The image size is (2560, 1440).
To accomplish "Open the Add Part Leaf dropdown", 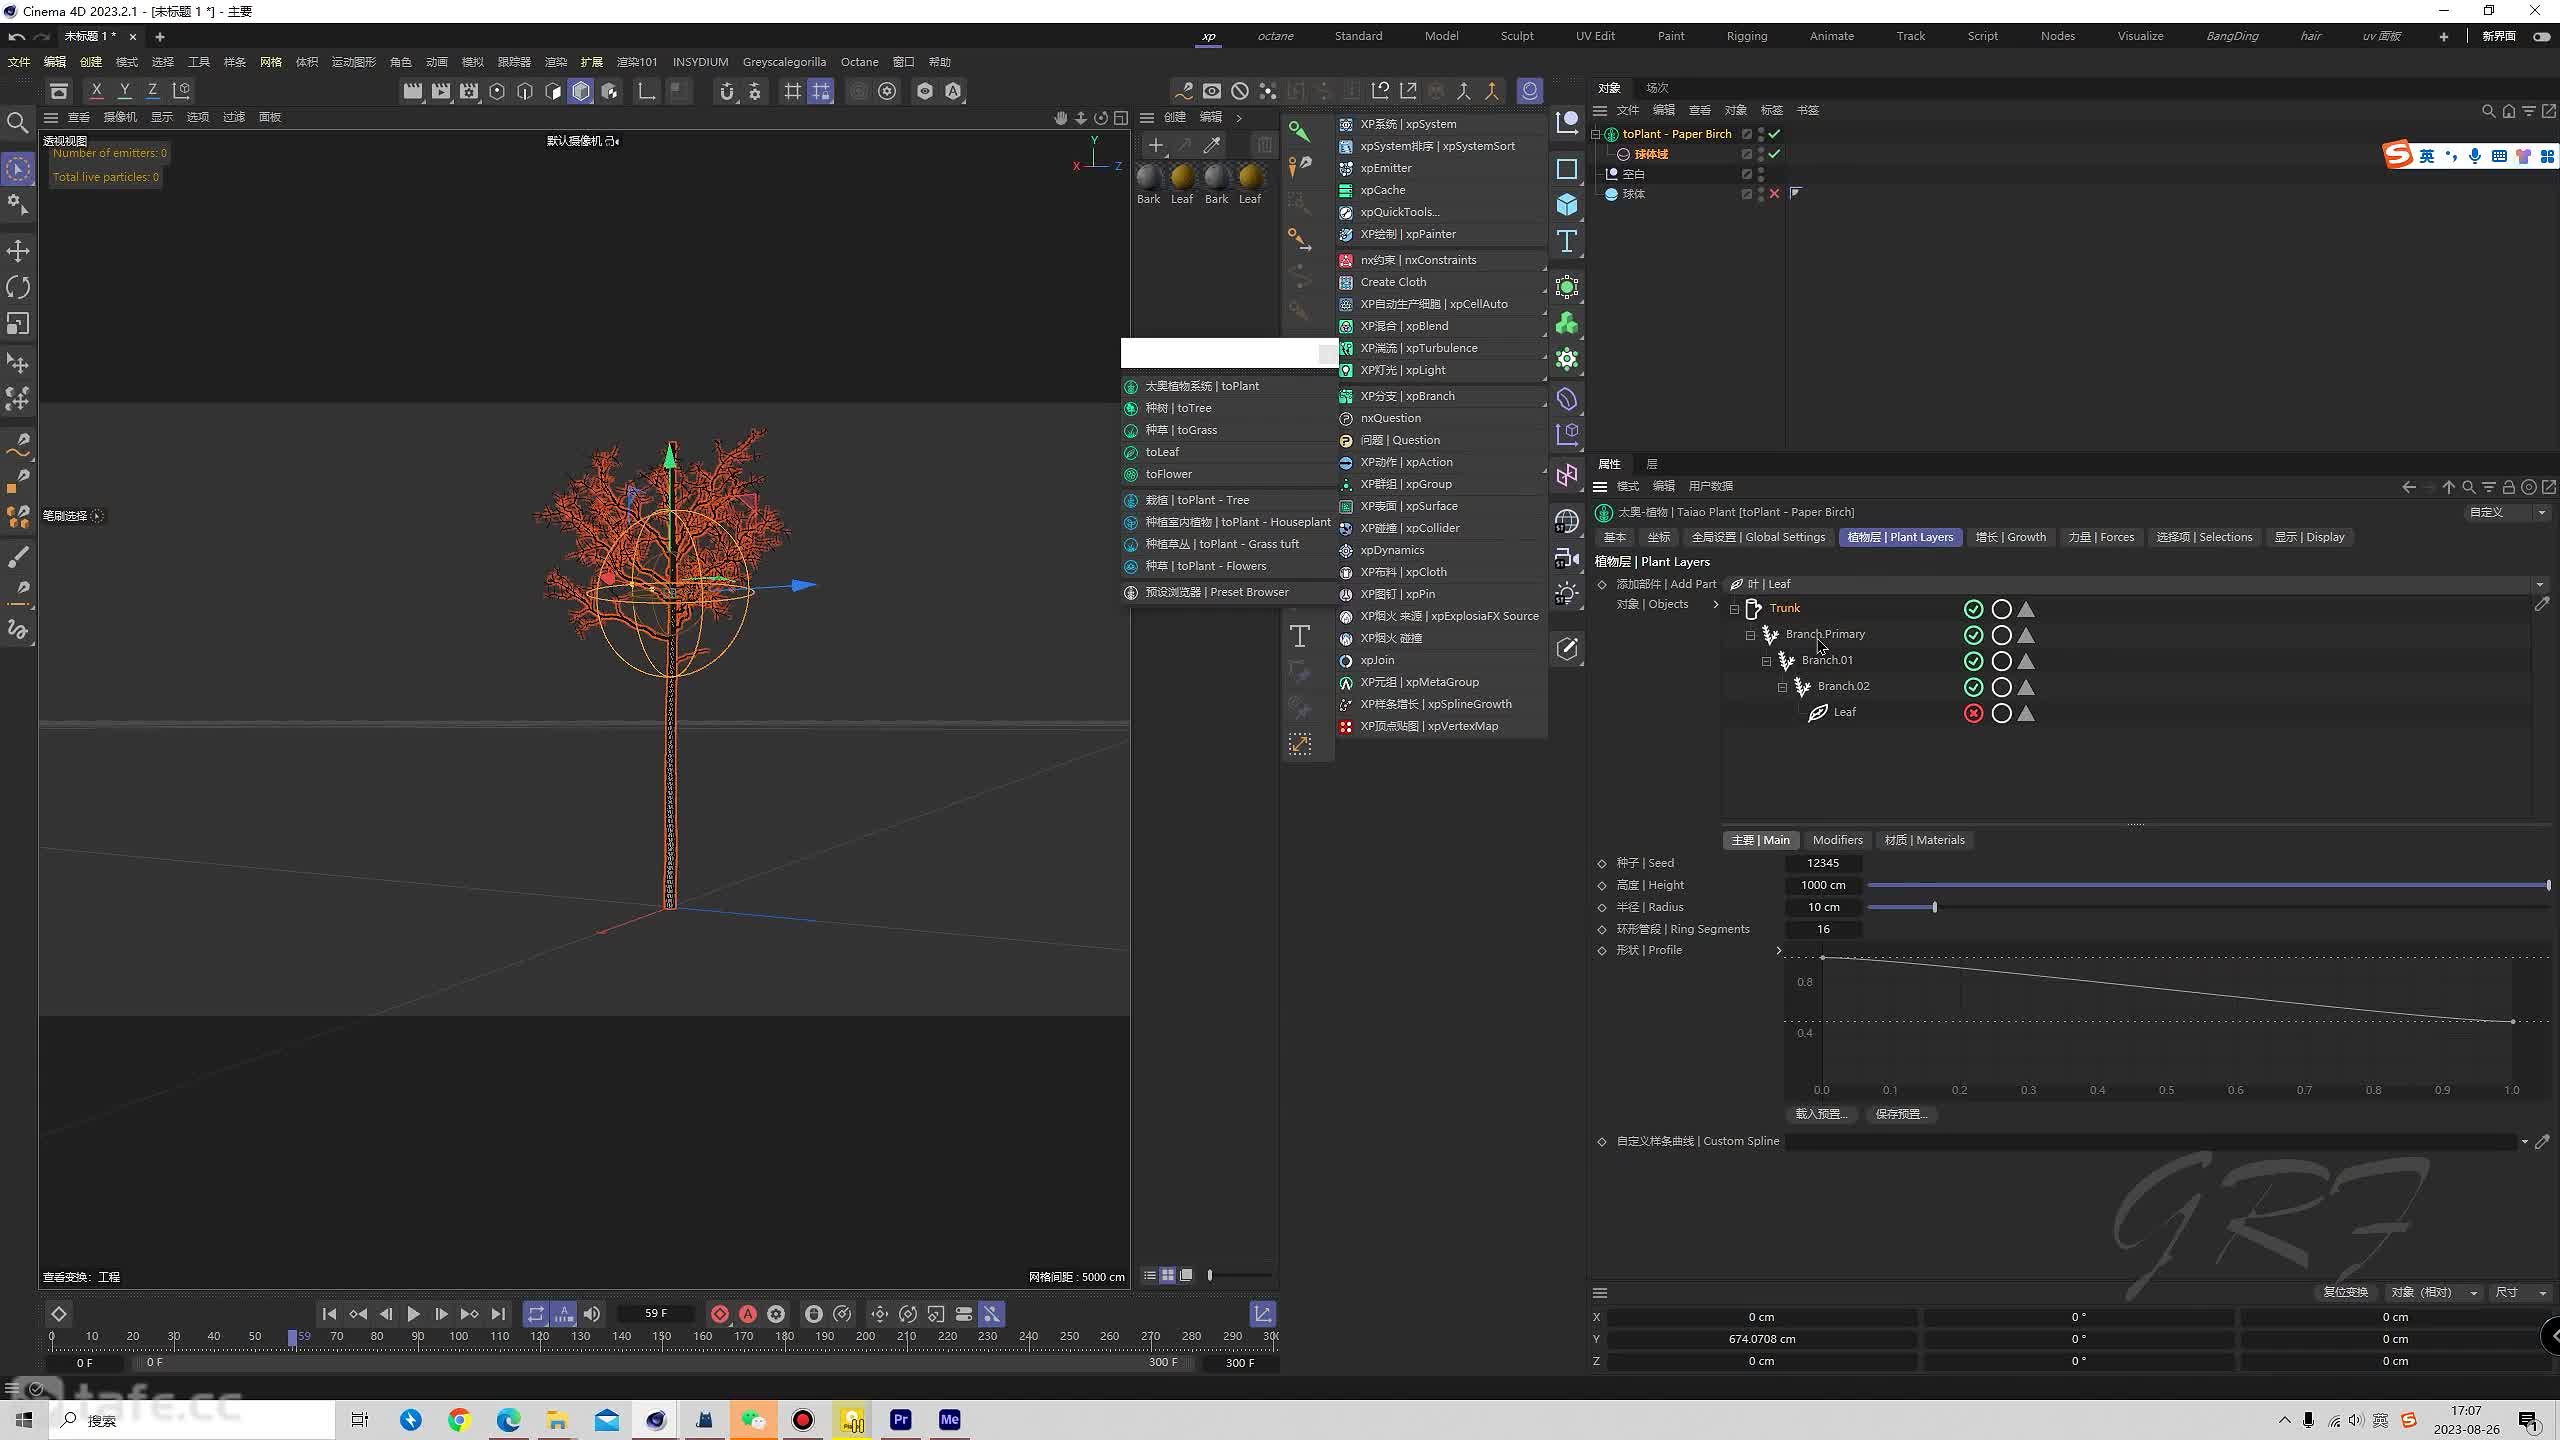I will [2136, 584].
